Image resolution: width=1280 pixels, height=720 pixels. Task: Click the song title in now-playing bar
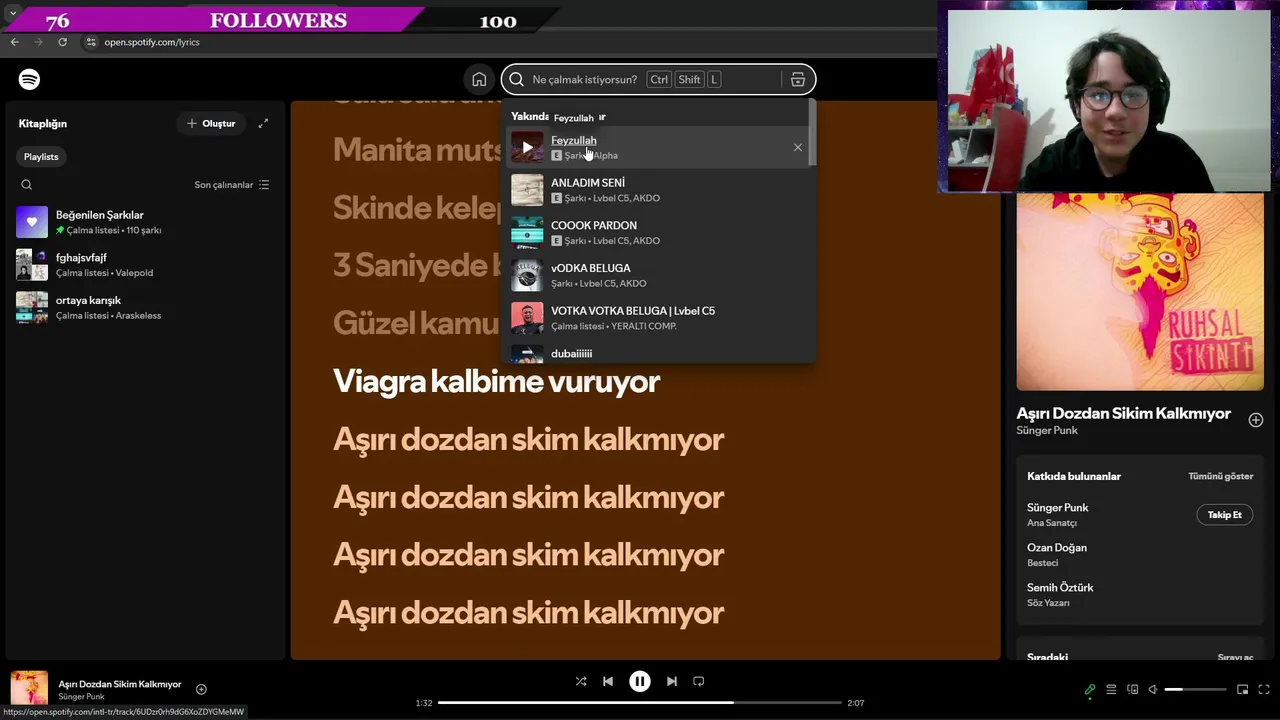coord(120,684)
